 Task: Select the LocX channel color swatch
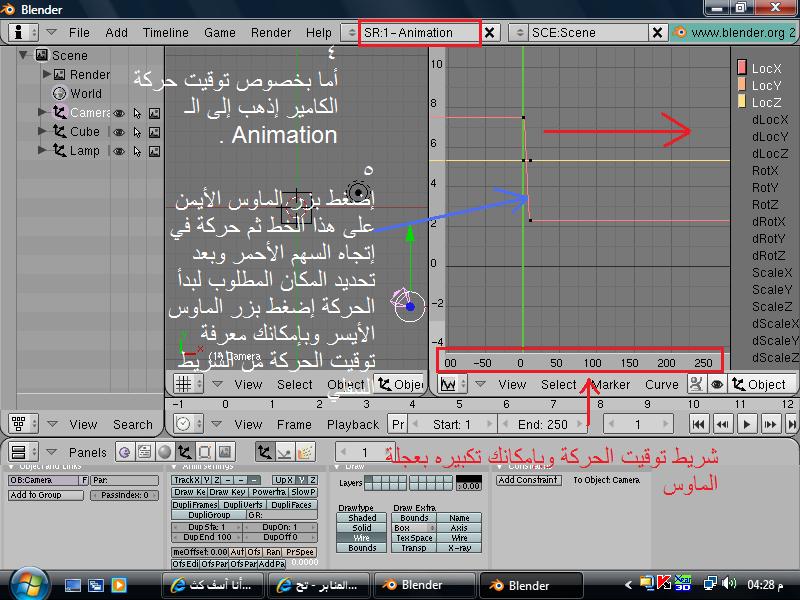(x=742, y=67)
